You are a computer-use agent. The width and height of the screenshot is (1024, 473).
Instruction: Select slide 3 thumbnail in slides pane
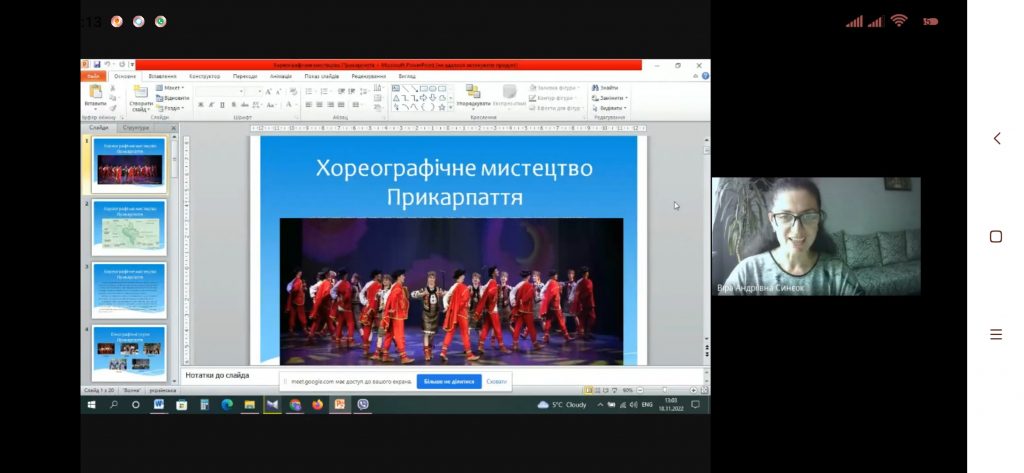[x=129, y=290]
